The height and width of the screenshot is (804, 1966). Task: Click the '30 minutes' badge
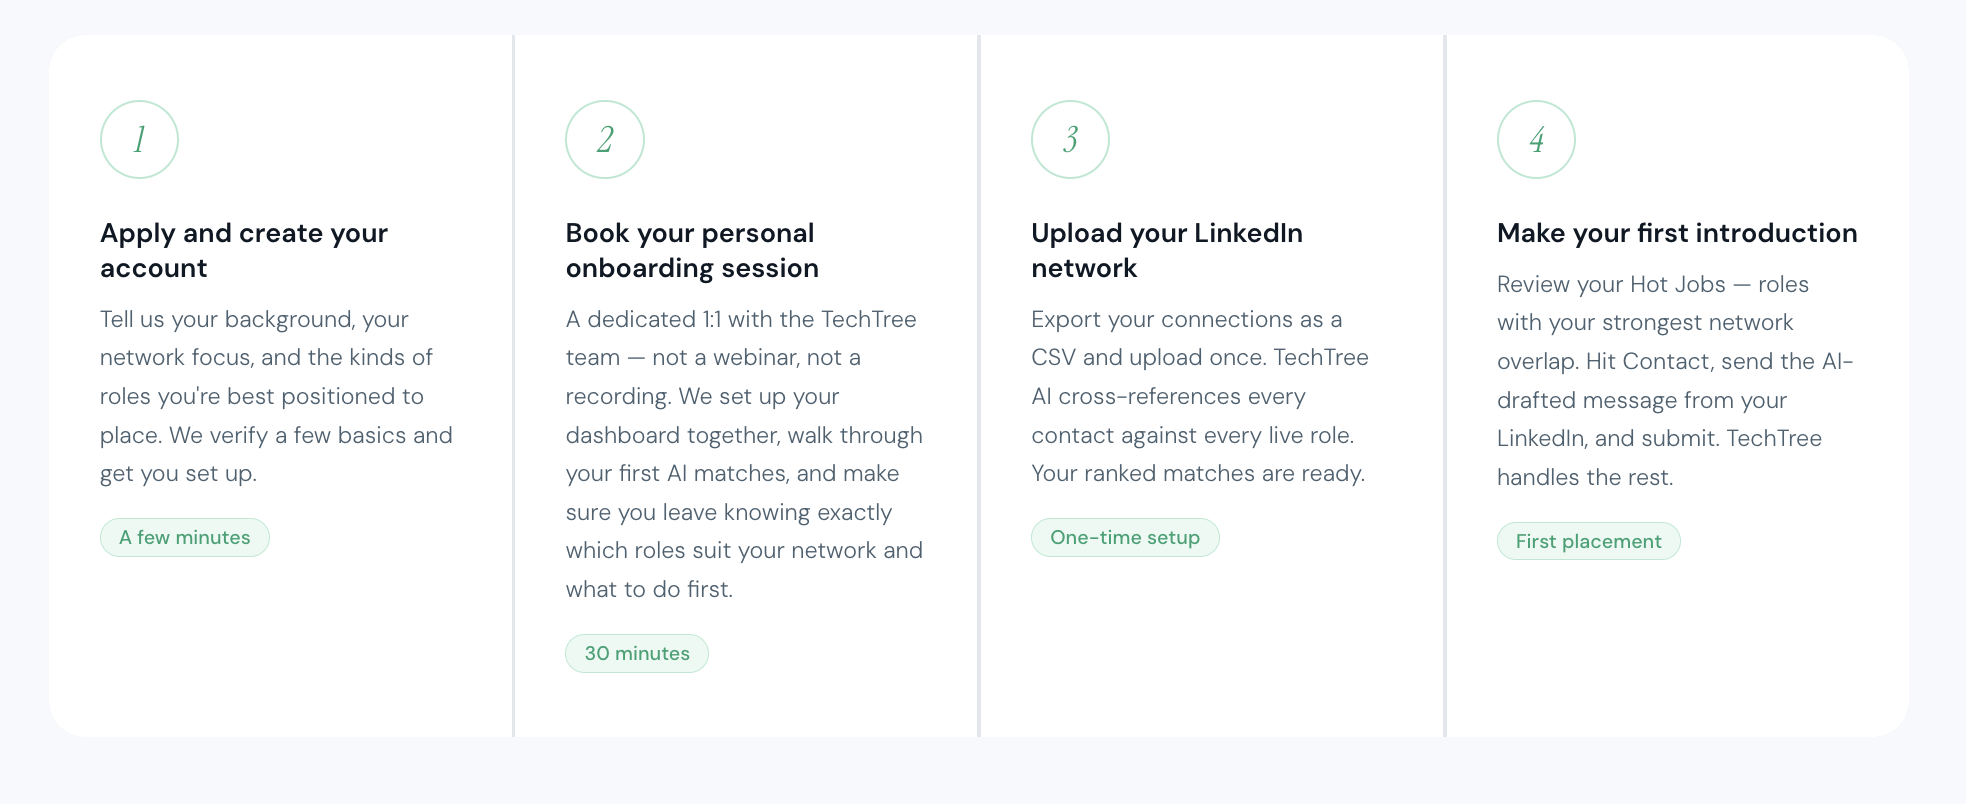637,653
